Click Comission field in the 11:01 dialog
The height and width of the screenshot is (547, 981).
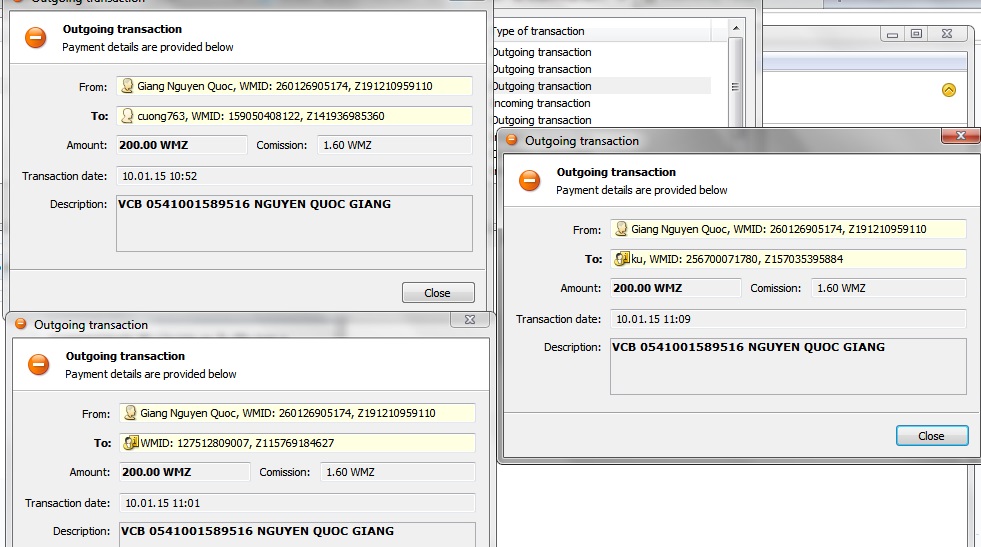(398, 472)
